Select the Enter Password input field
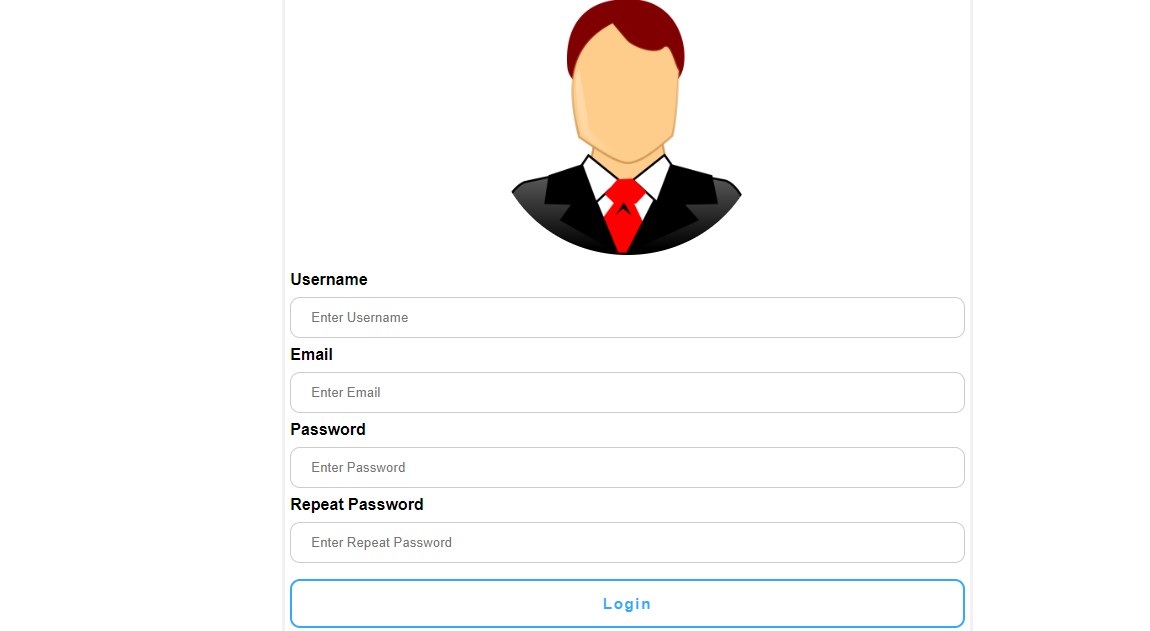1150x631 pixels. point(627,467)
